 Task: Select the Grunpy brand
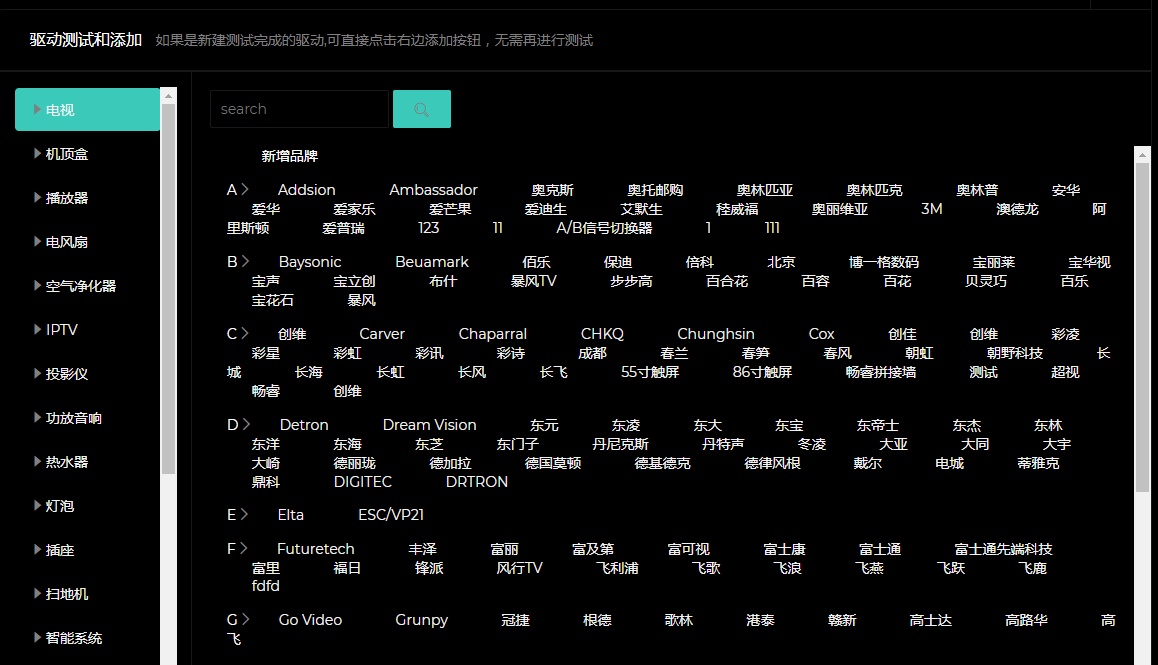pos(422,620)
